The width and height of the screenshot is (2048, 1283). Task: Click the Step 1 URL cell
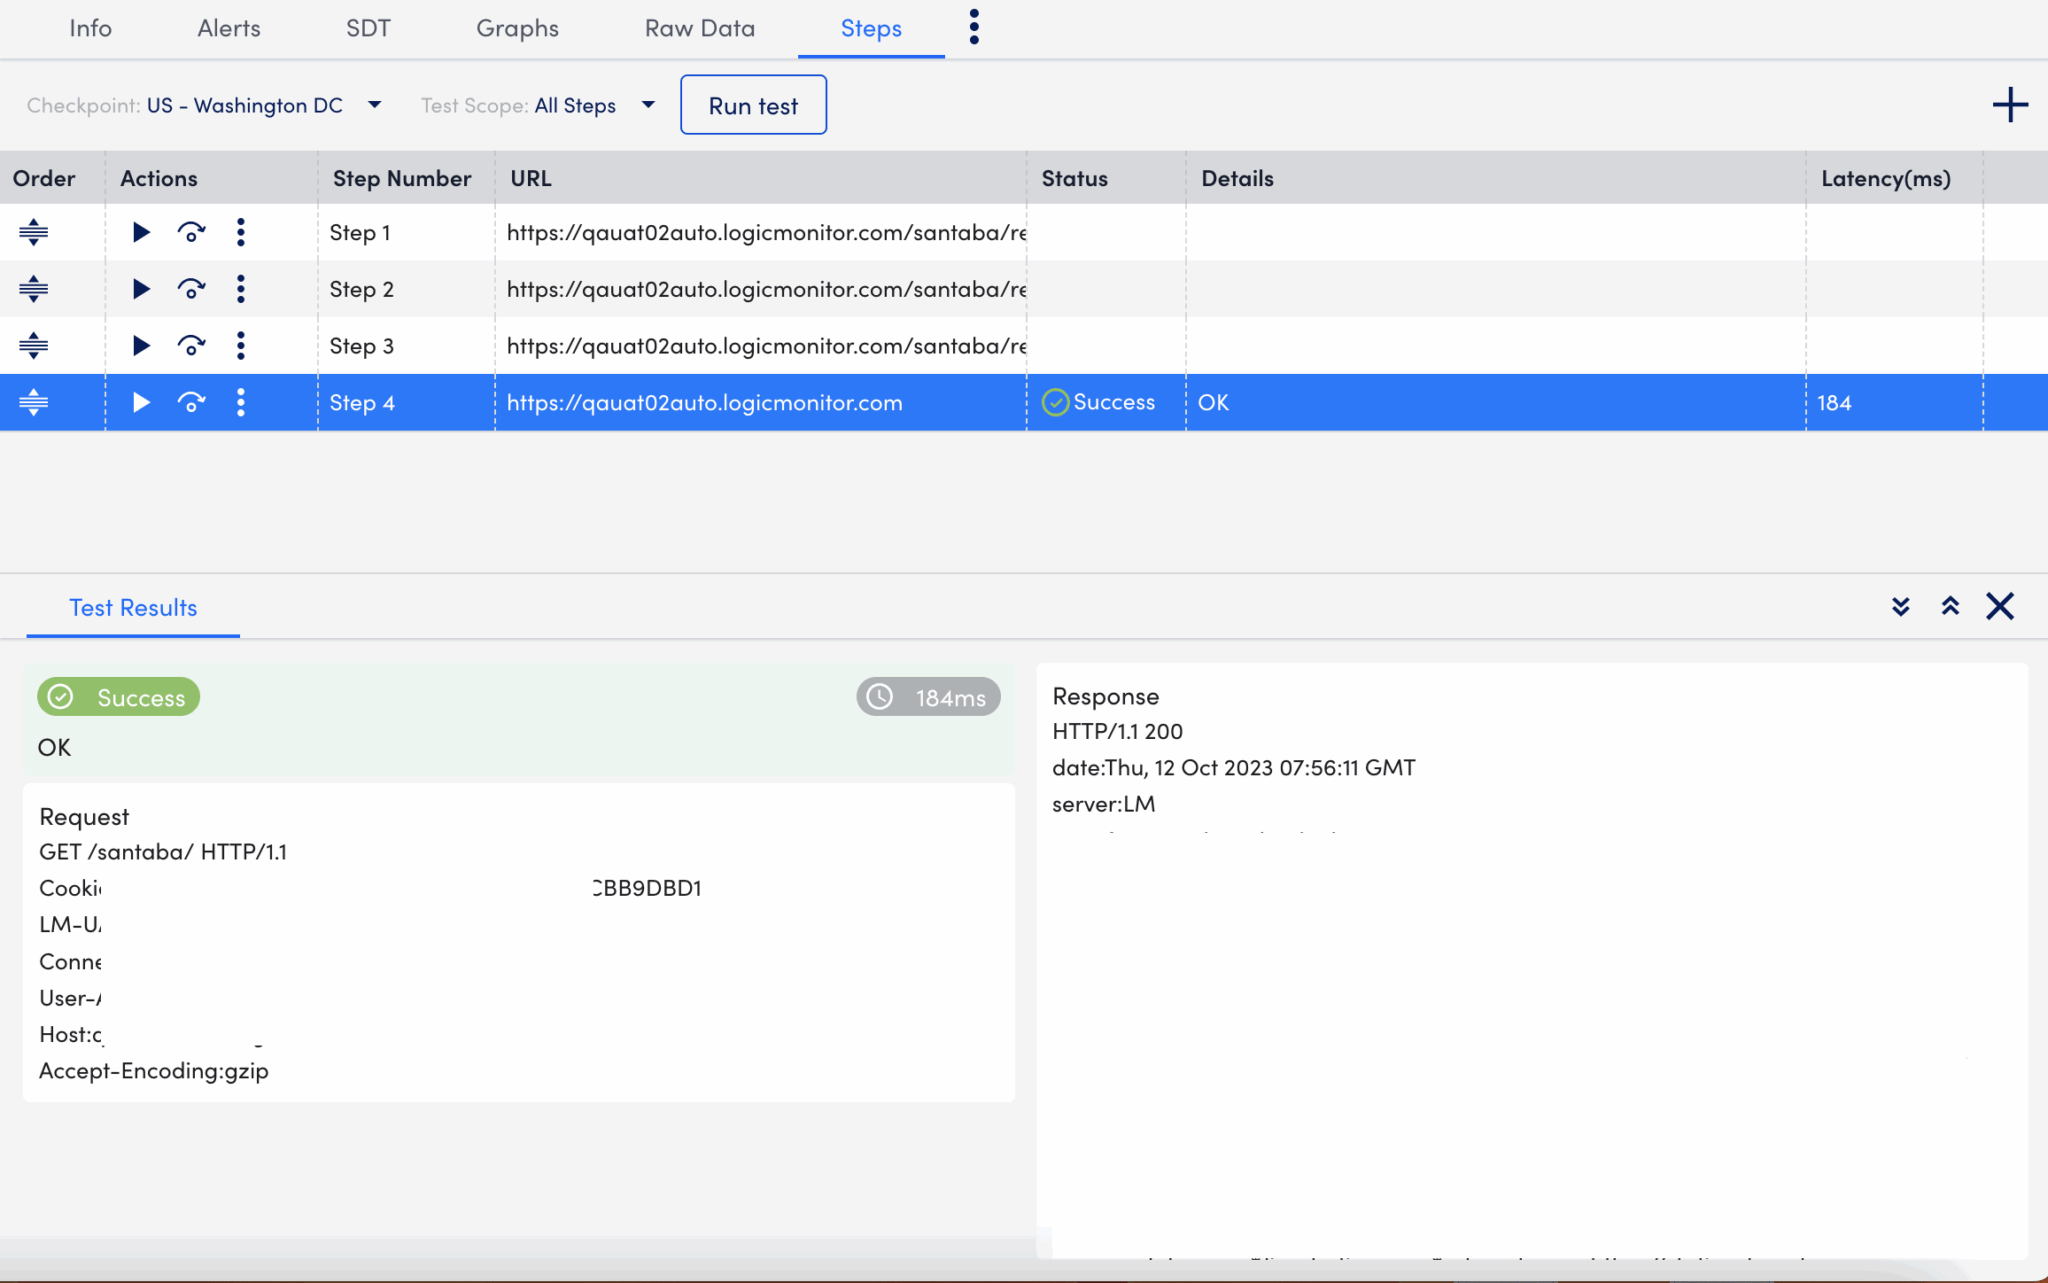(x=761, y=232)
